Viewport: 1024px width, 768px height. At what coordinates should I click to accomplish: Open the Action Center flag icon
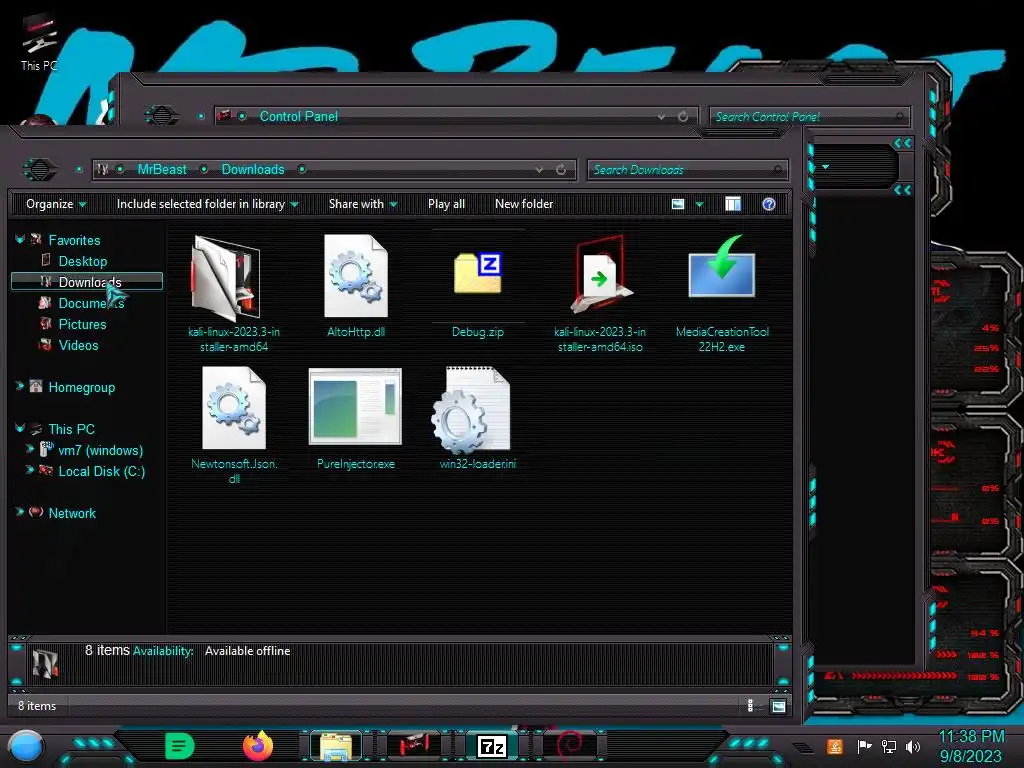pos(863,746)
